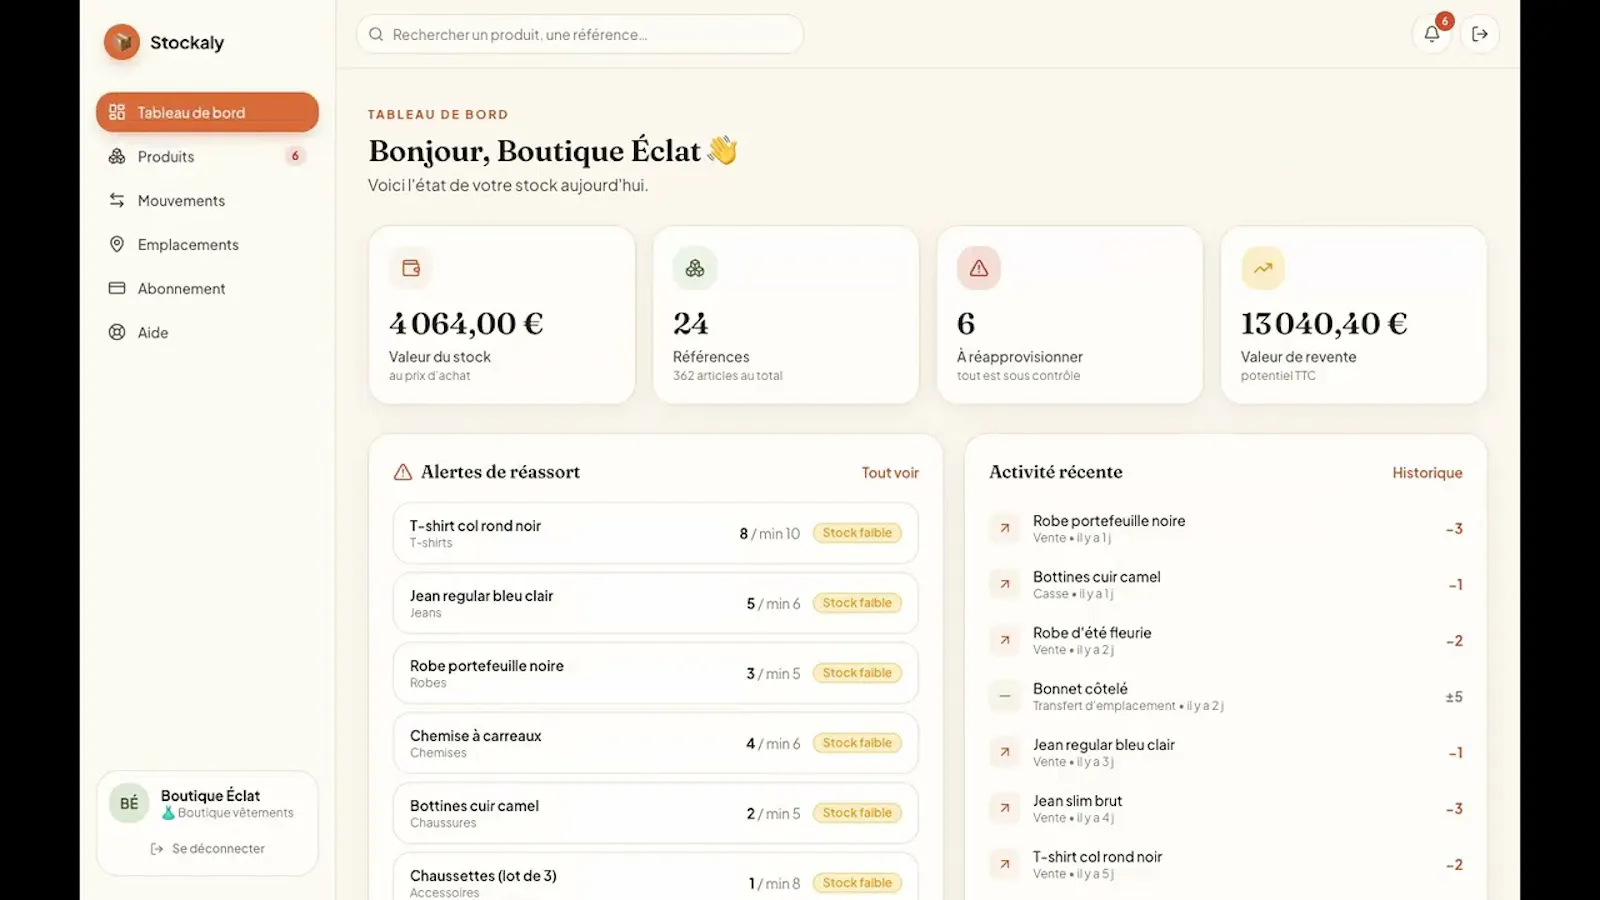Click the Boutique Éclat account name
Screen dimensions: 1600x900
tap(210, 795)
